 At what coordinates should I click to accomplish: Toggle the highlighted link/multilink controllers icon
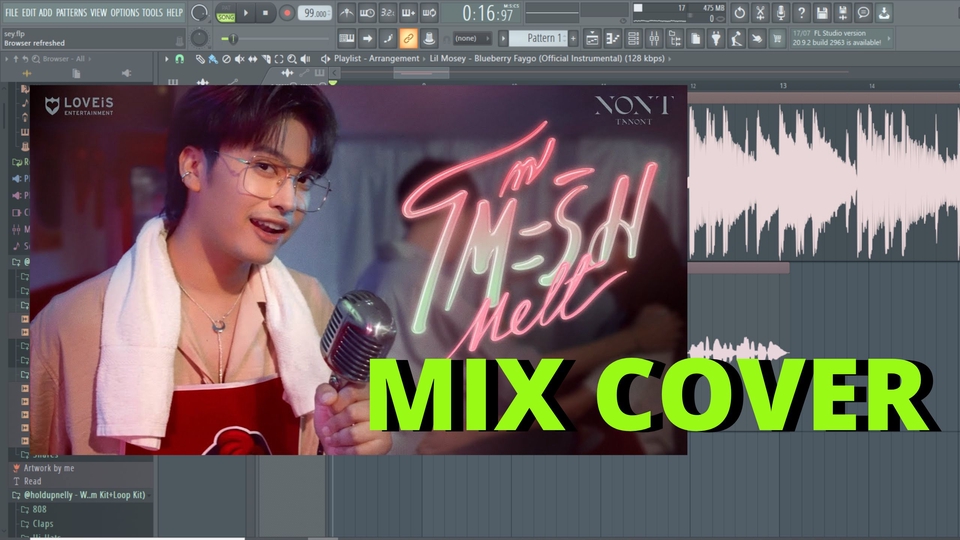coord(408,39)
